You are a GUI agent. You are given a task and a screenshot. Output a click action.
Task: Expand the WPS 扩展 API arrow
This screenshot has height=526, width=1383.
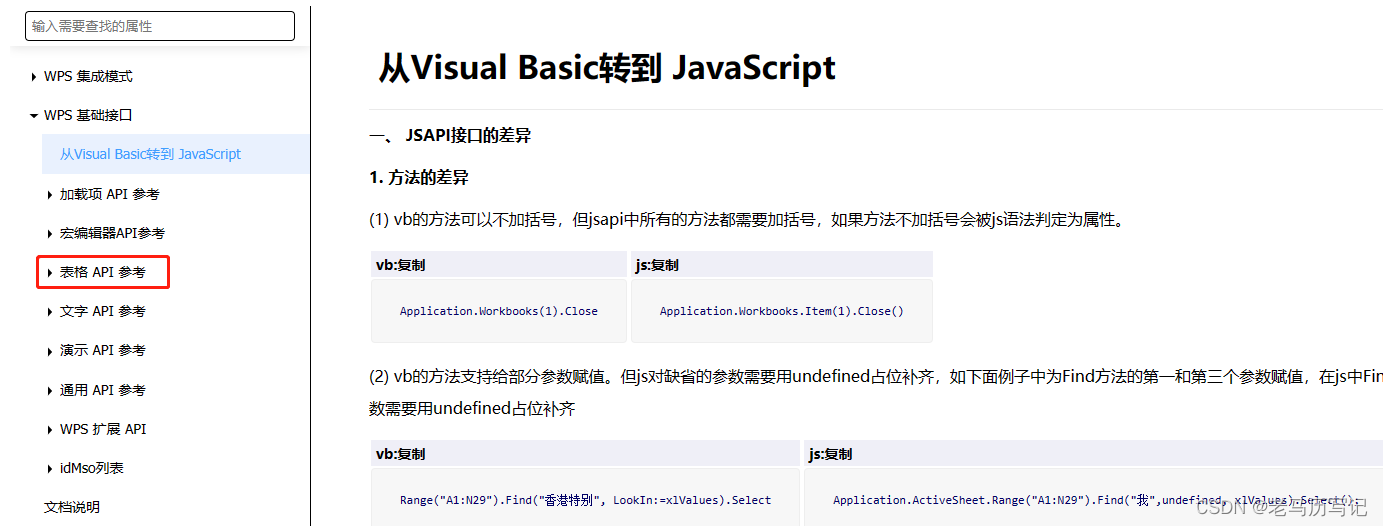coord(50,430)
